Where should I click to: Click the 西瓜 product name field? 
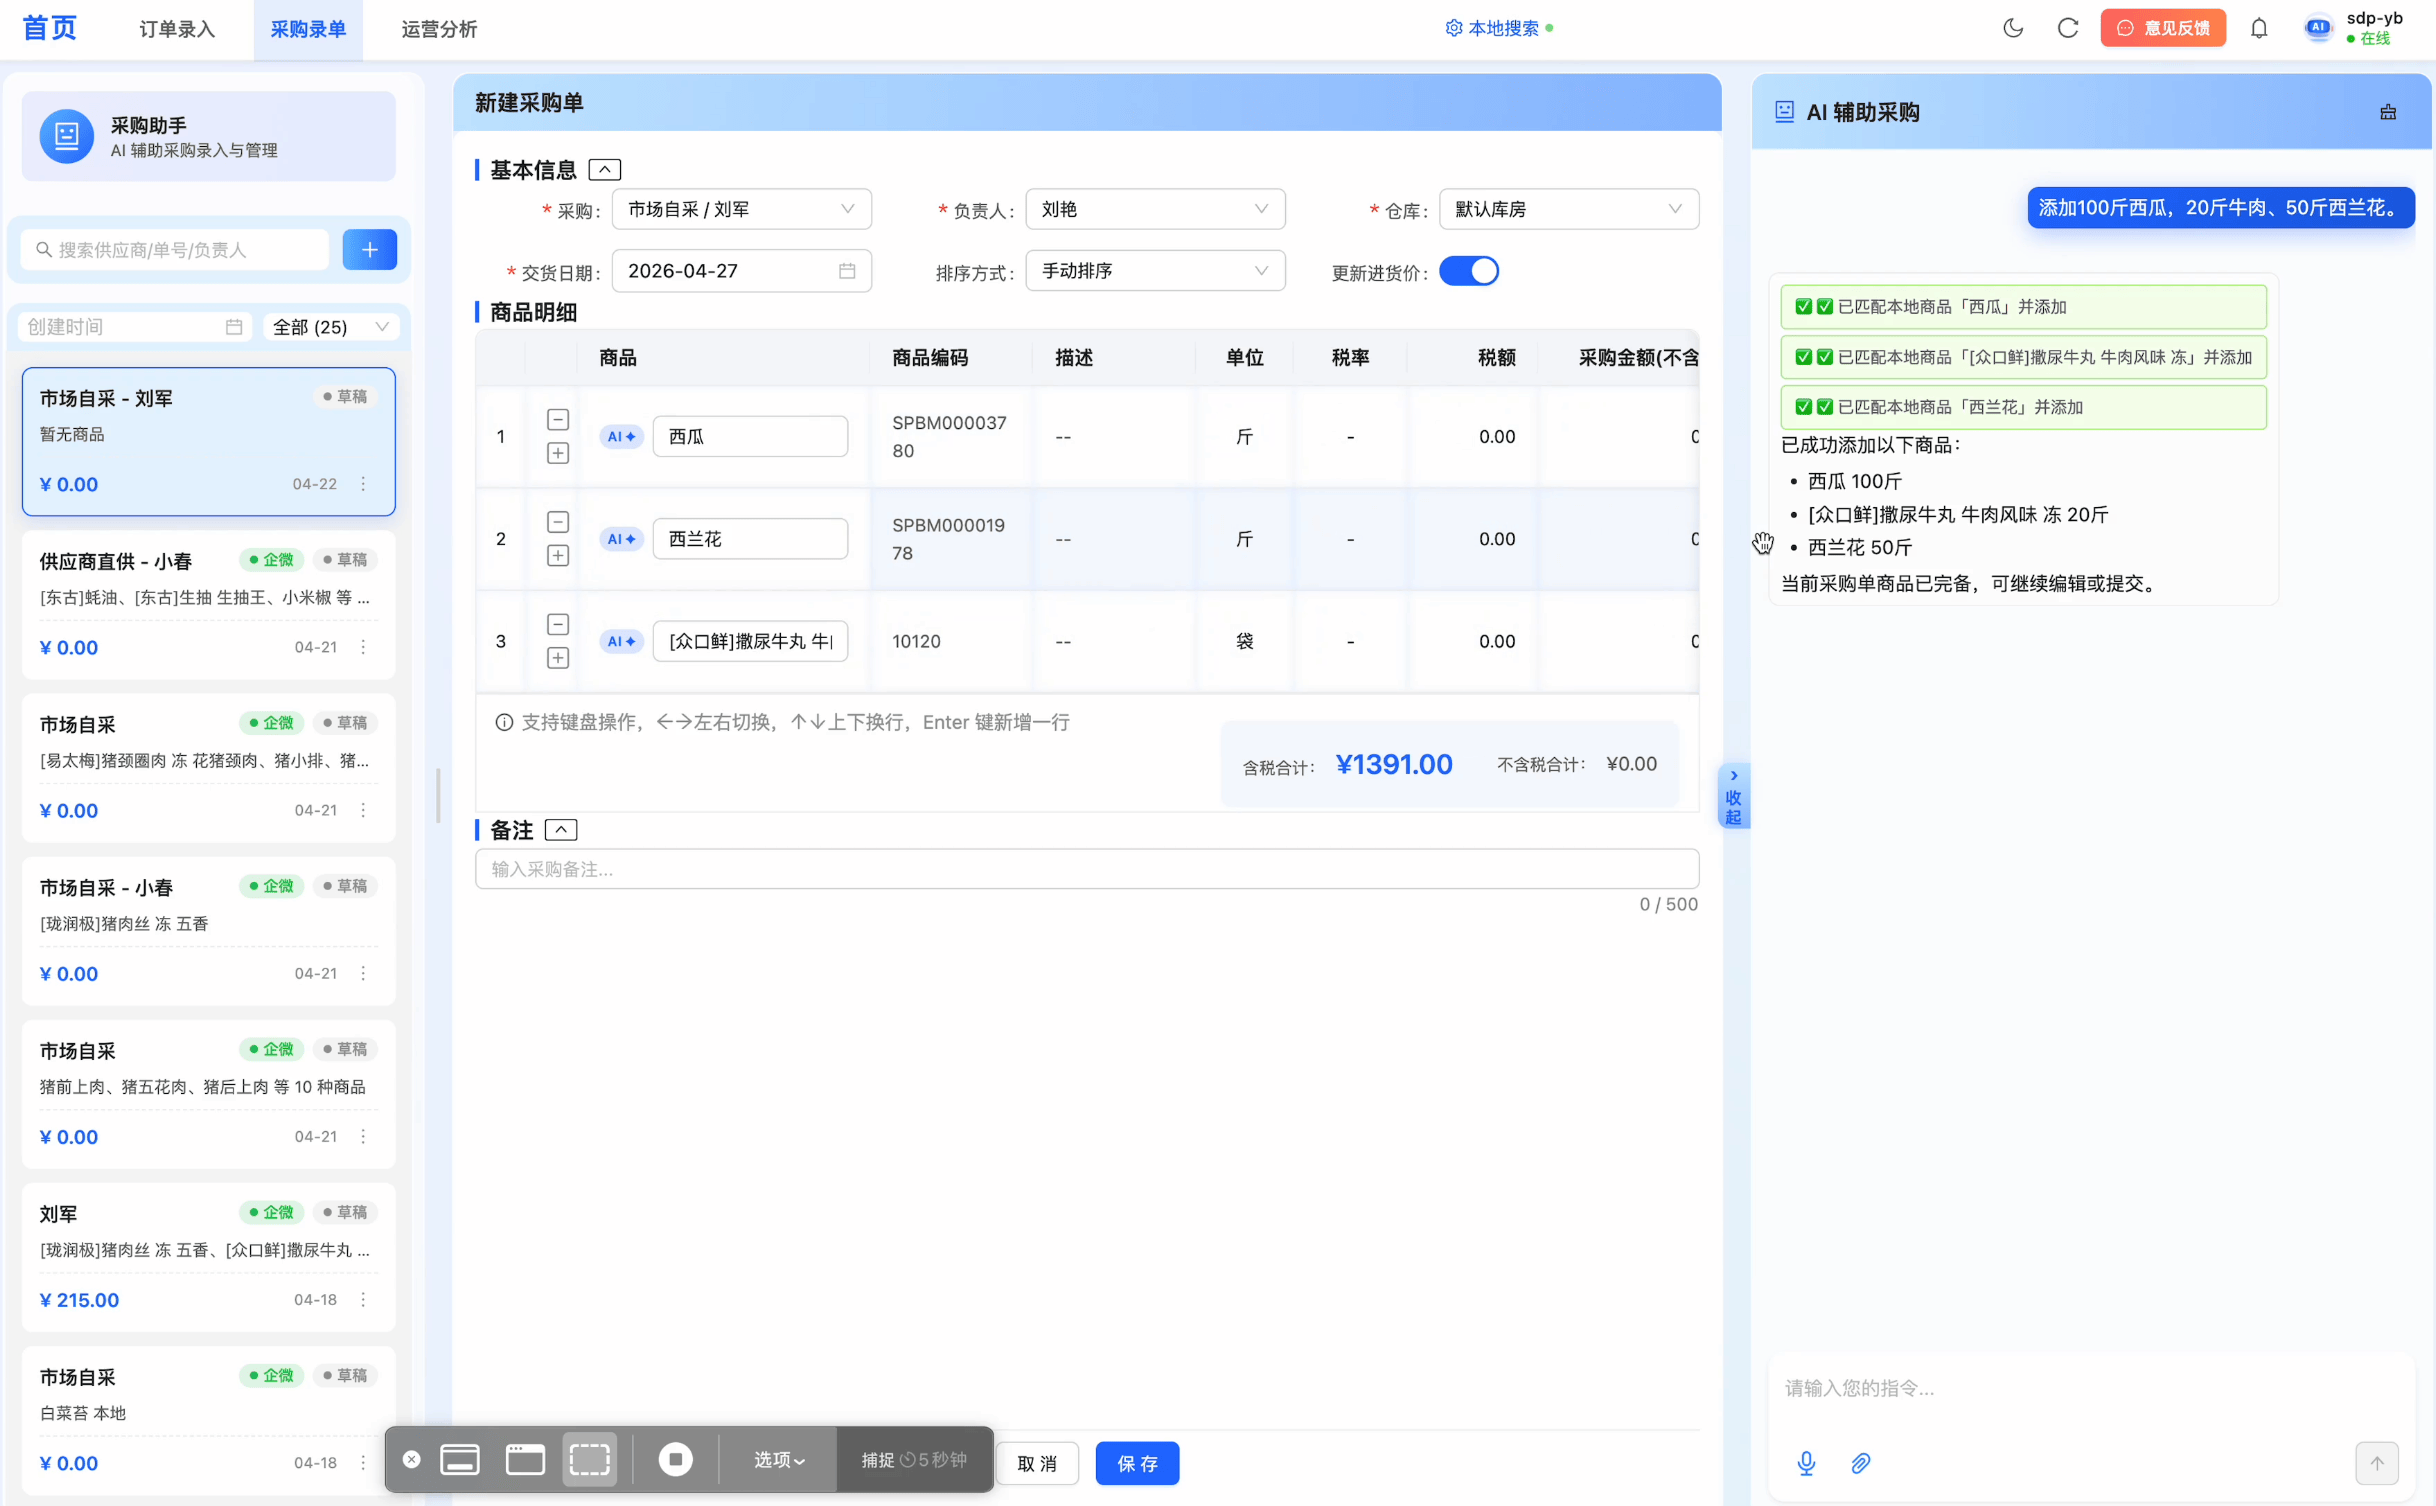[x=750, y=437]
